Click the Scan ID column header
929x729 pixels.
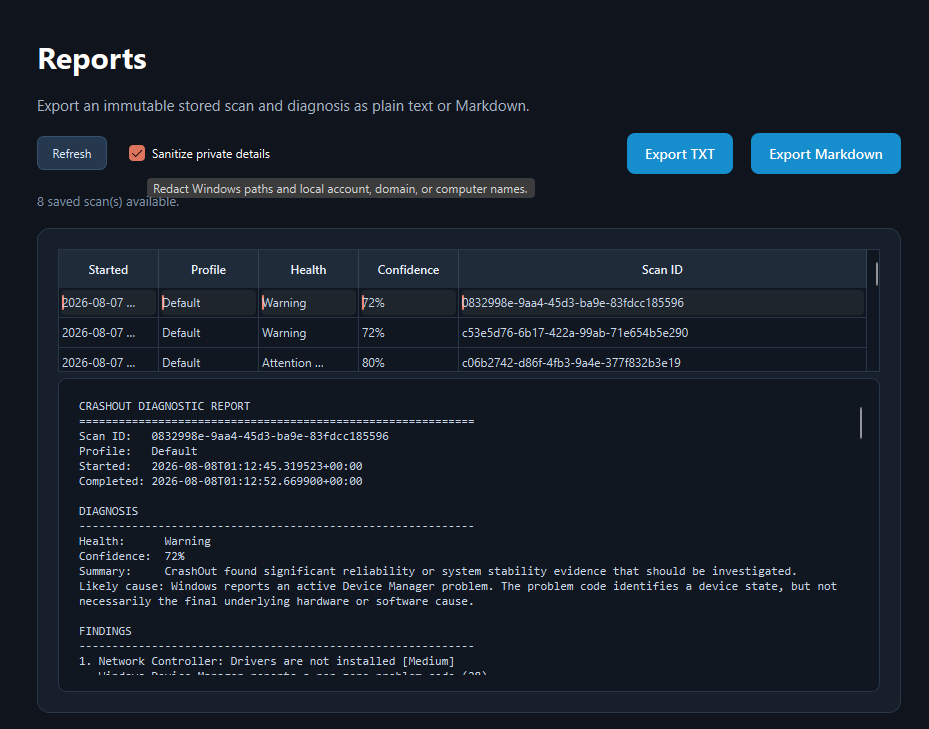coord(662,270)
